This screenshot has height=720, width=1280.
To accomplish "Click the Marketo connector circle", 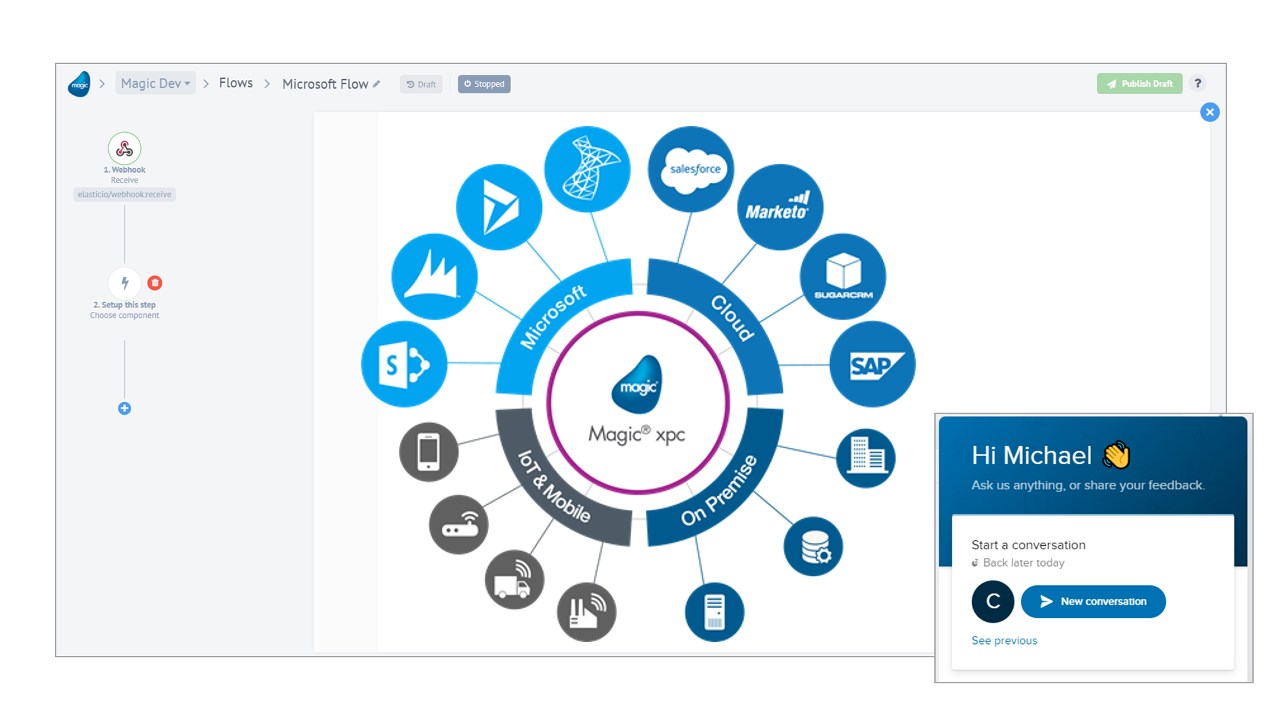I will pos(780,208).
